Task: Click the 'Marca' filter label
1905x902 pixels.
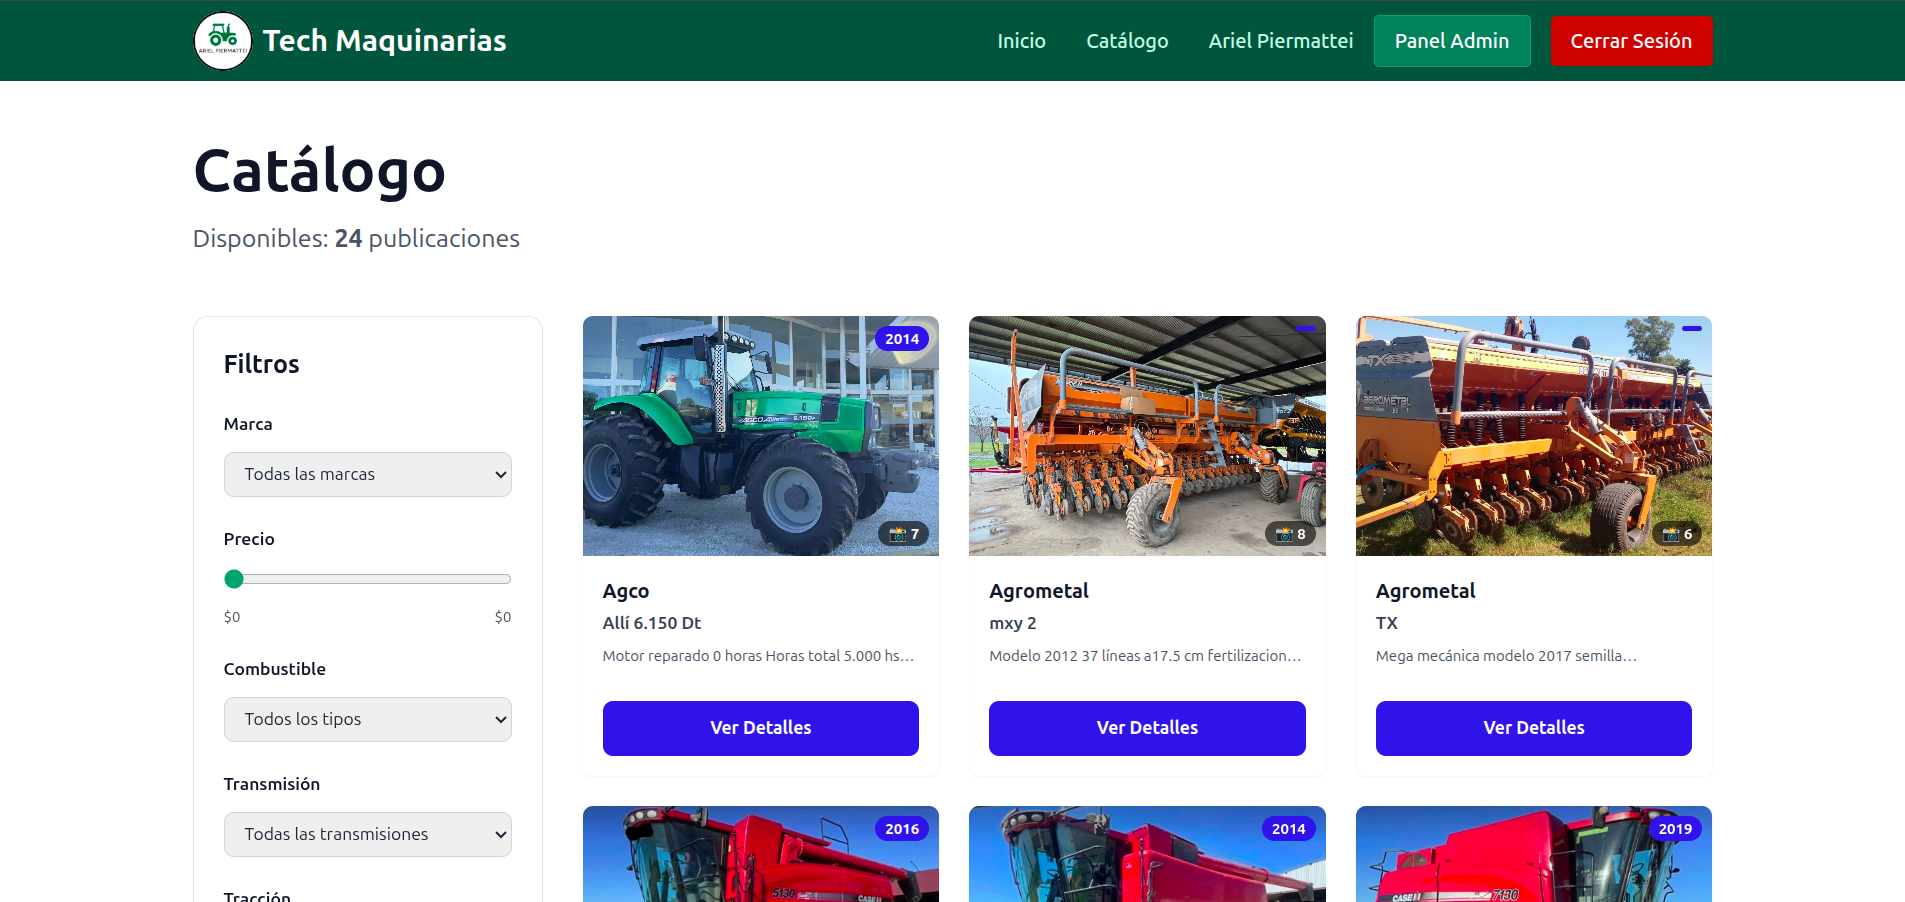Action: (x=248, y=424)
